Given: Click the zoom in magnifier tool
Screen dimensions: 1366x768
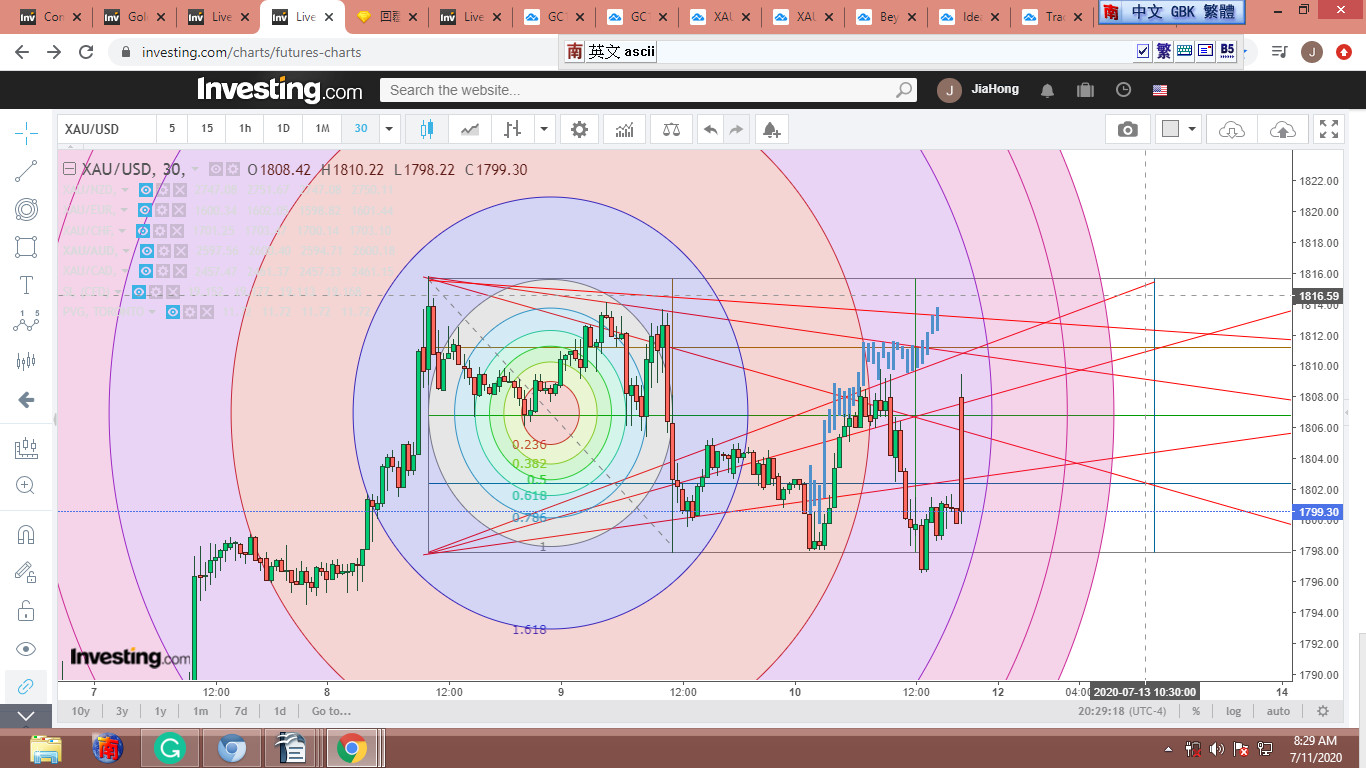Looking at the screenshot, I should click(x=26, y=485).
